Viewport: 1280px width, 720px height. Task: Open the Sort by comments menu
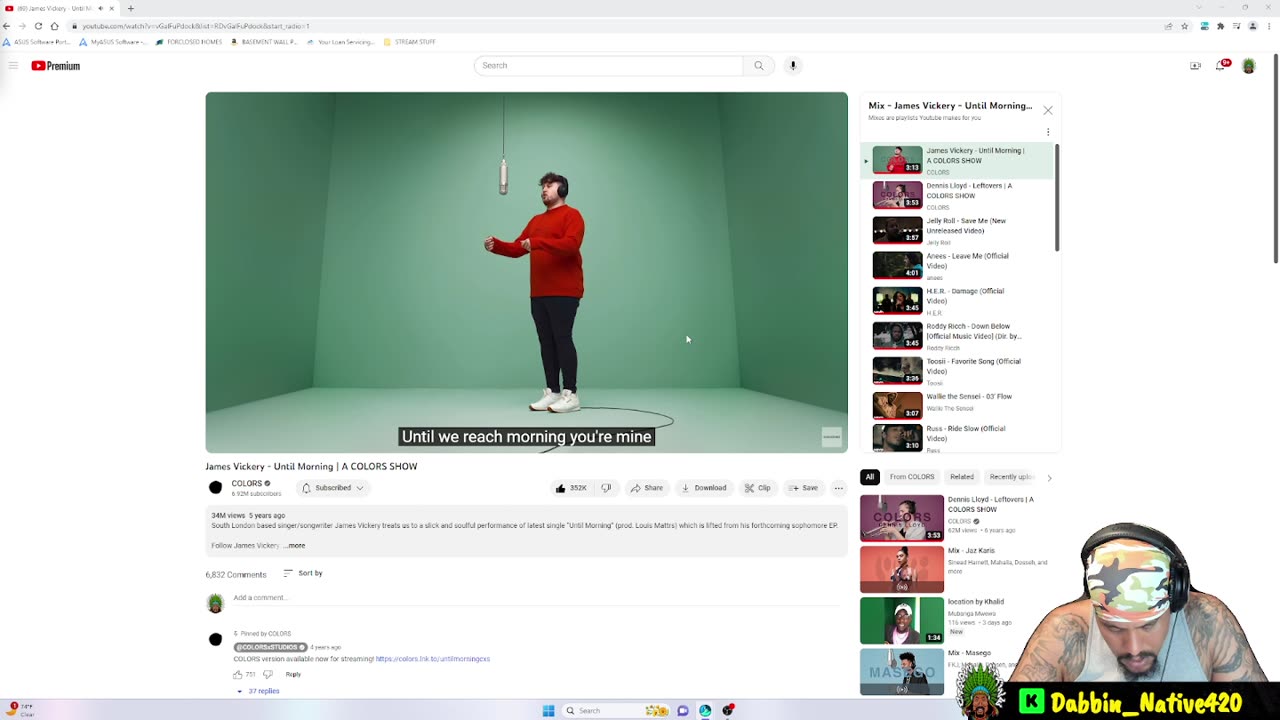[302, 573]
